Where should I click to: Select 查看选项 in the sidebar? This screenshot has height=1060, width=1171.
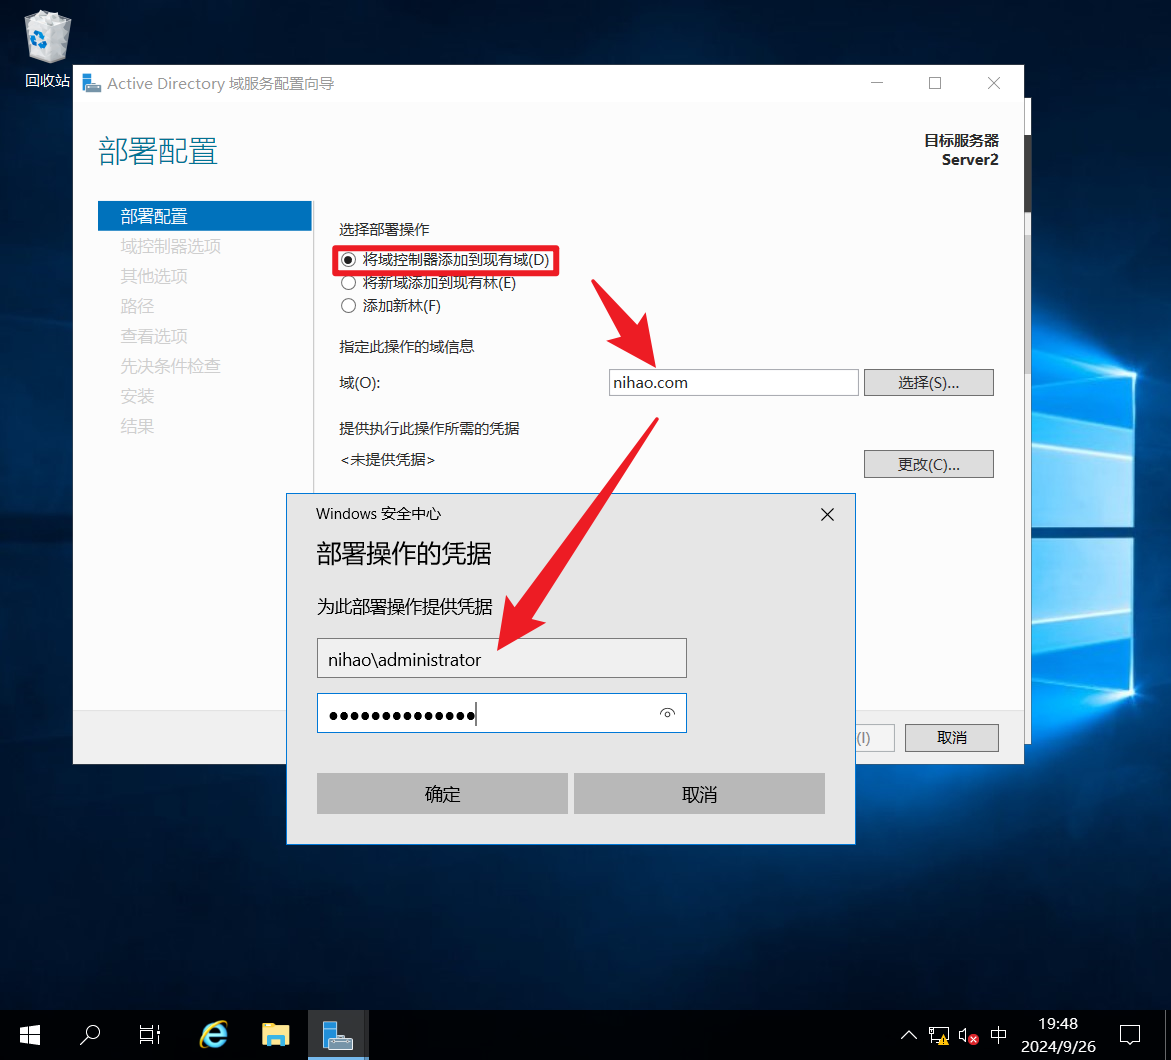click(x=154, y=336)
